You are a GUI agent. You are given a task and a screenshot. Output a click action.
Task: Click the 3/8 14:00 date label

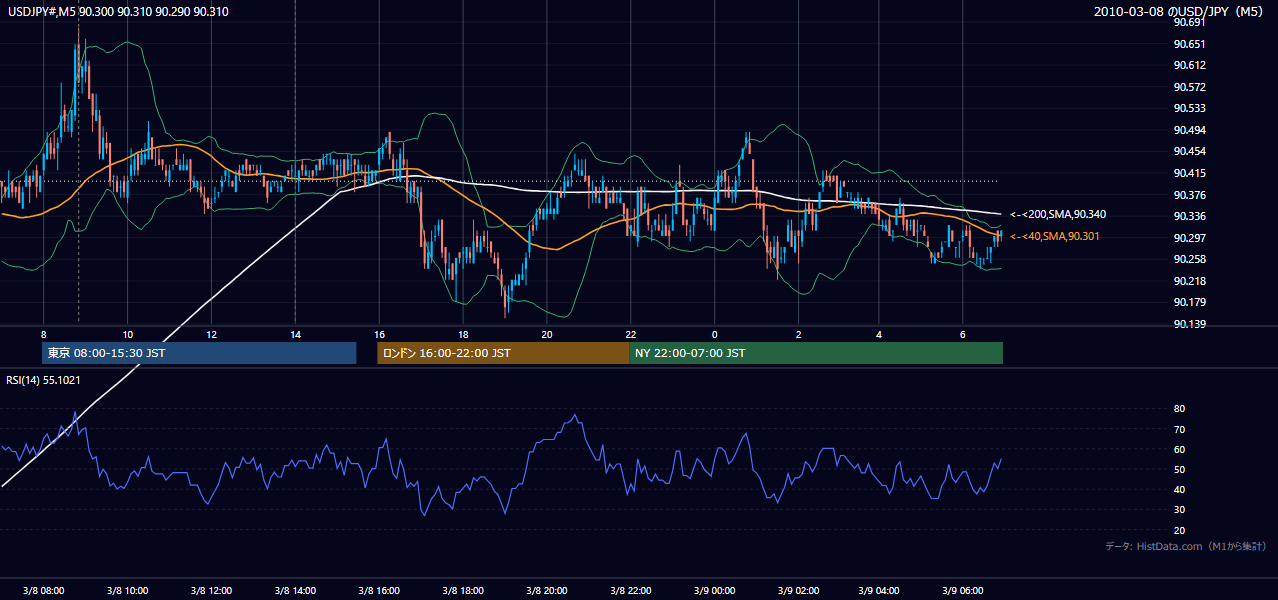(x=295, y=590)
